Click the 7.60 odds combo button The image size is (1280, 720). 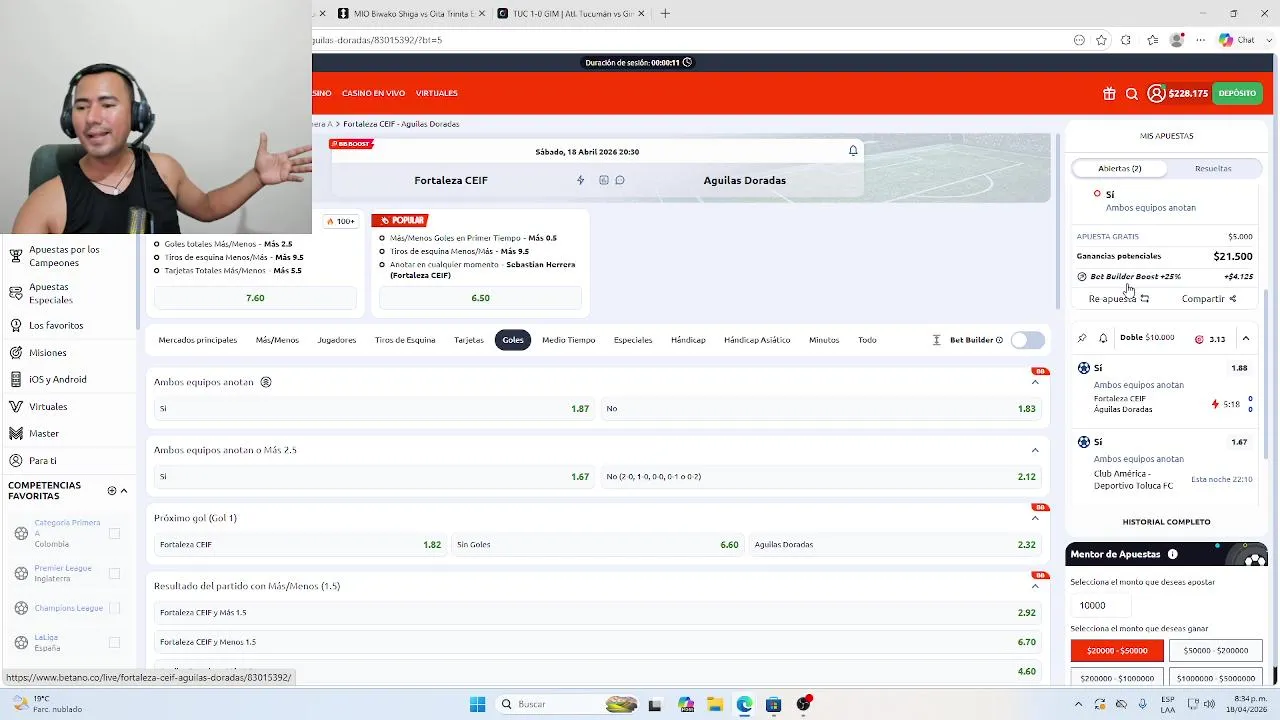[x=255, y=298]
